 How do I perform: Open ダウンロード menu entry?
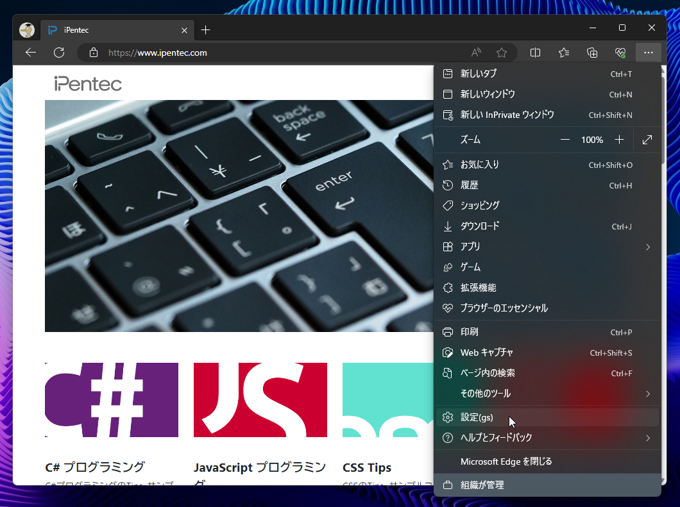[x=547, y=226]
